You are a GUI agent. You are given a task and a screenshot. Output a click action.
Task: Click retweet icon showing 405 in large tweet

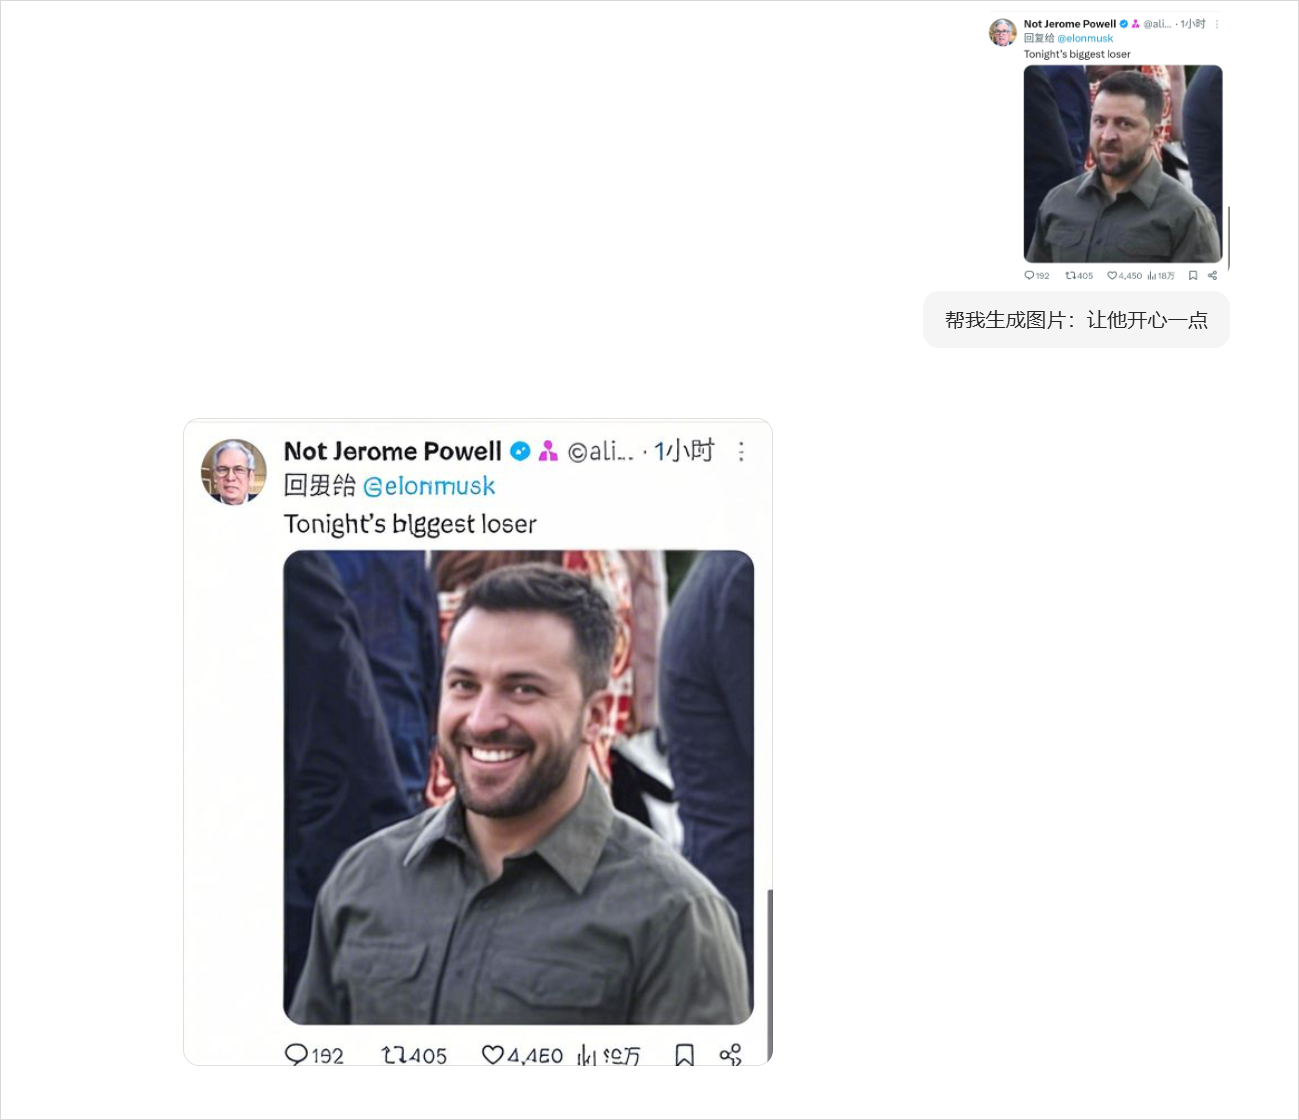[394, 1054]
